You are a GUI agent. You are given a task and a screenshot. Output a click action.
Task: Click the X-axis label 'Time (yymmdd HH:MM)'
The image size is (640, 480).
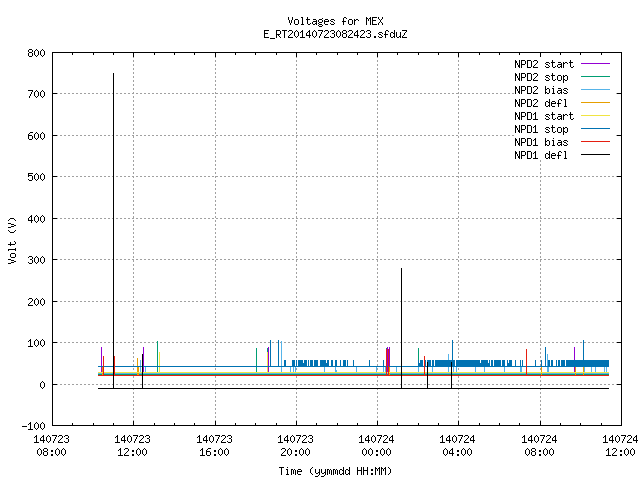pos(335,471)
